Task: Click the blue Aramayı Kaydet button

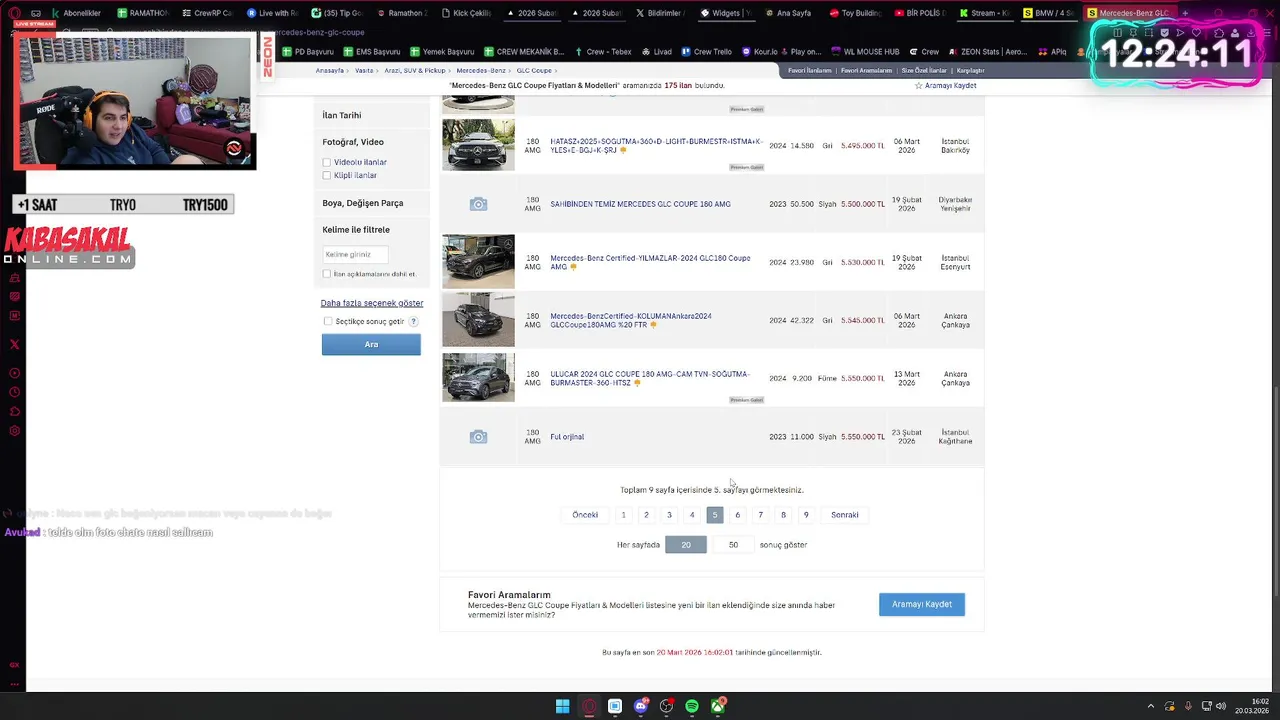Action: pyautogui.click(x=922, y=604)
